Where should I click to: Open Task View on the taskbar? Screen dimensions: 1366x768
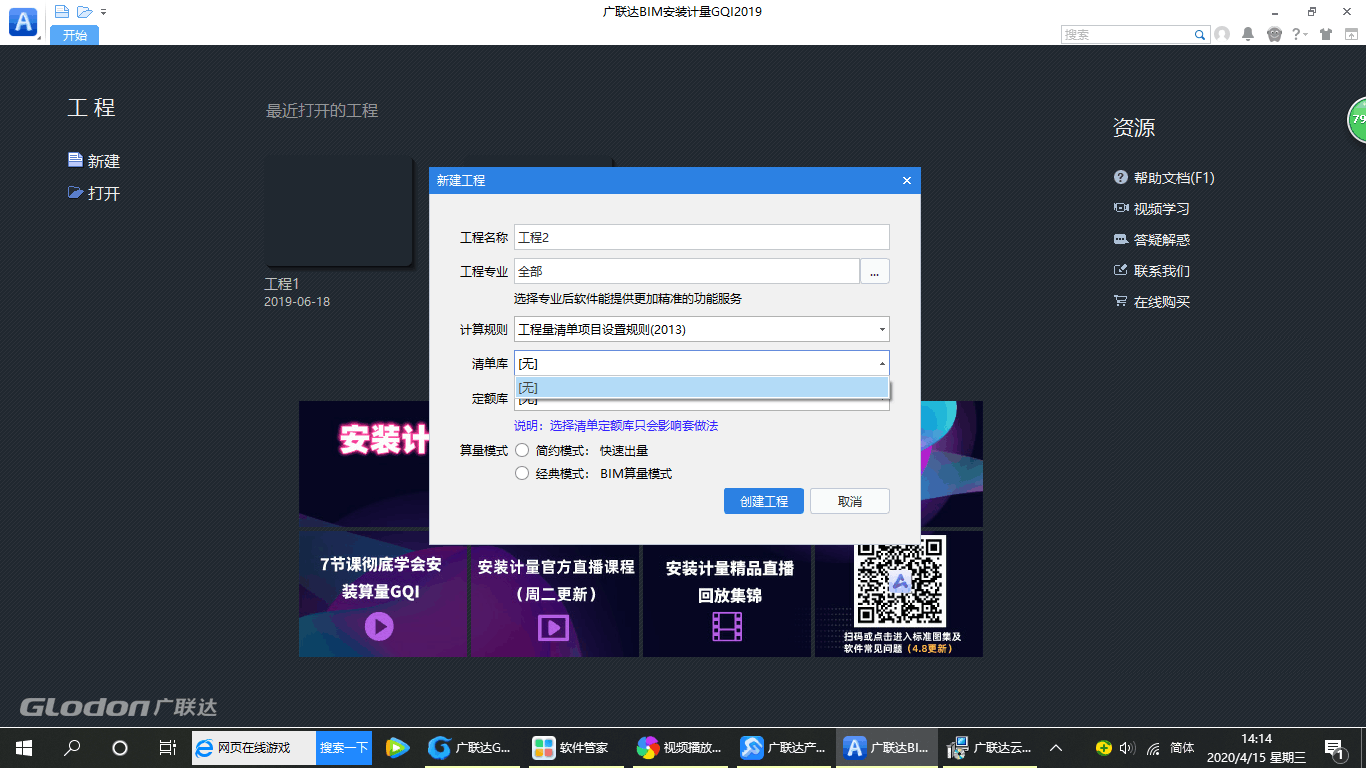[168, 747]
